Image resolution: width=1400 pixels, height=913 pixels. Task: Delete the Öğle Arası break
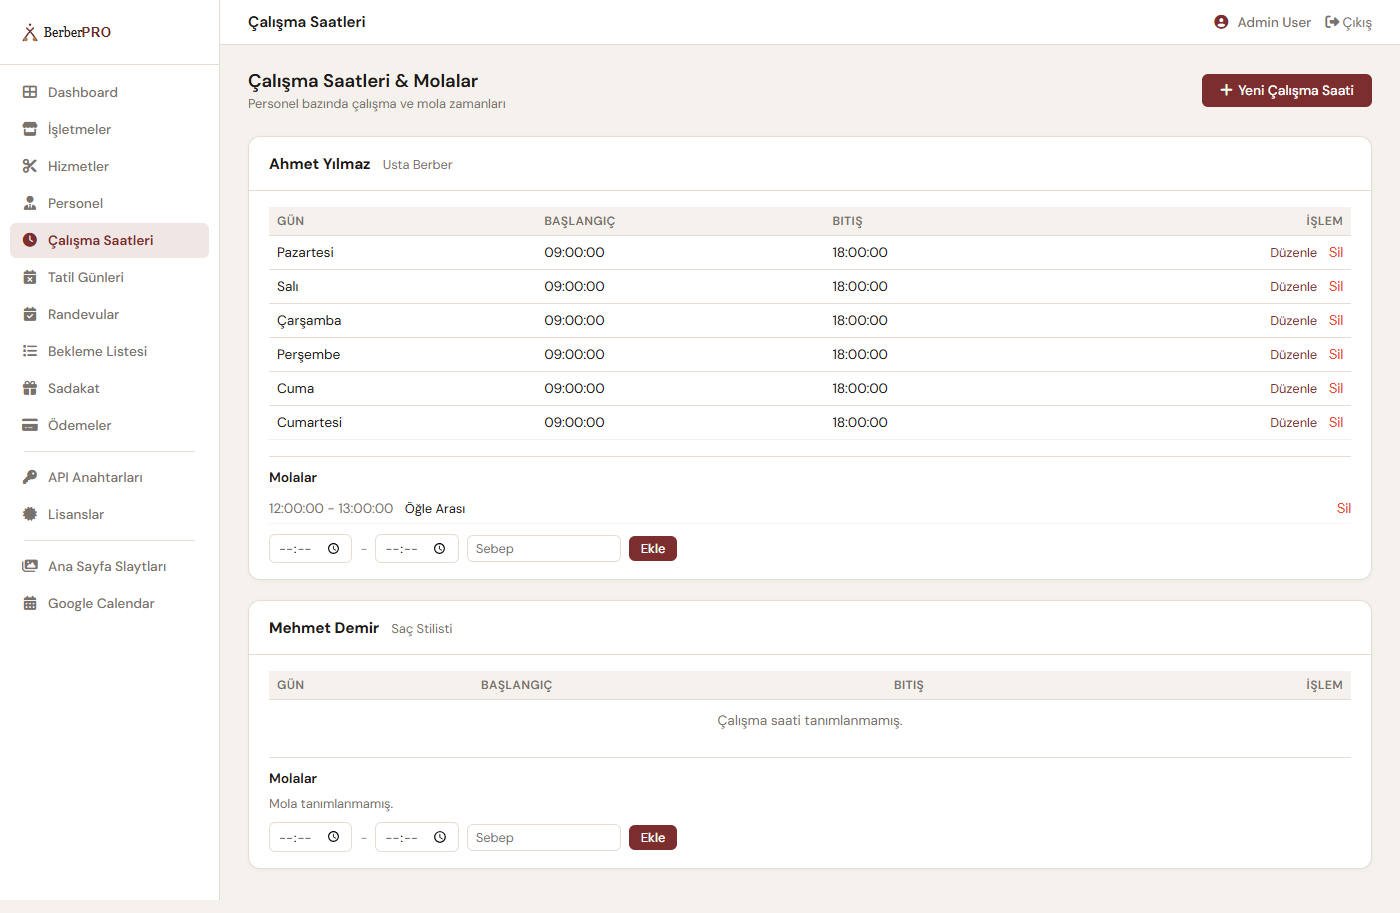tap(1344, 509)
